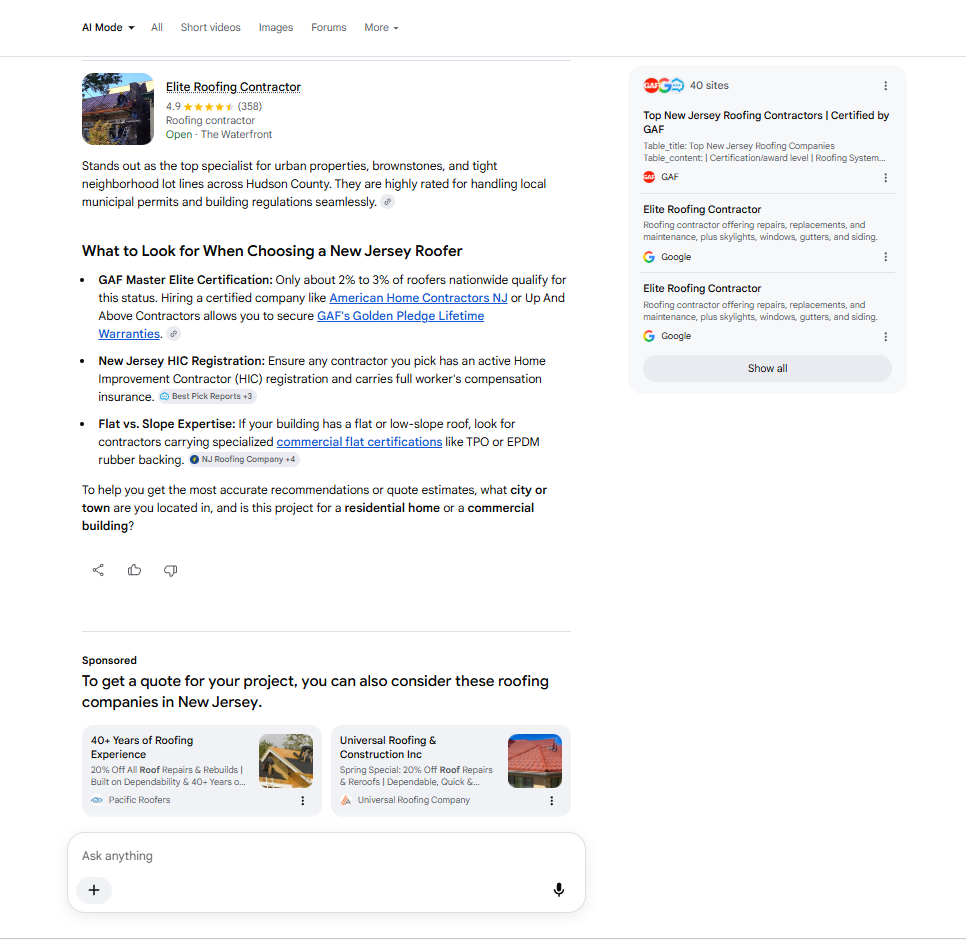Open American Home Contractors NJ link

point(418,298)
